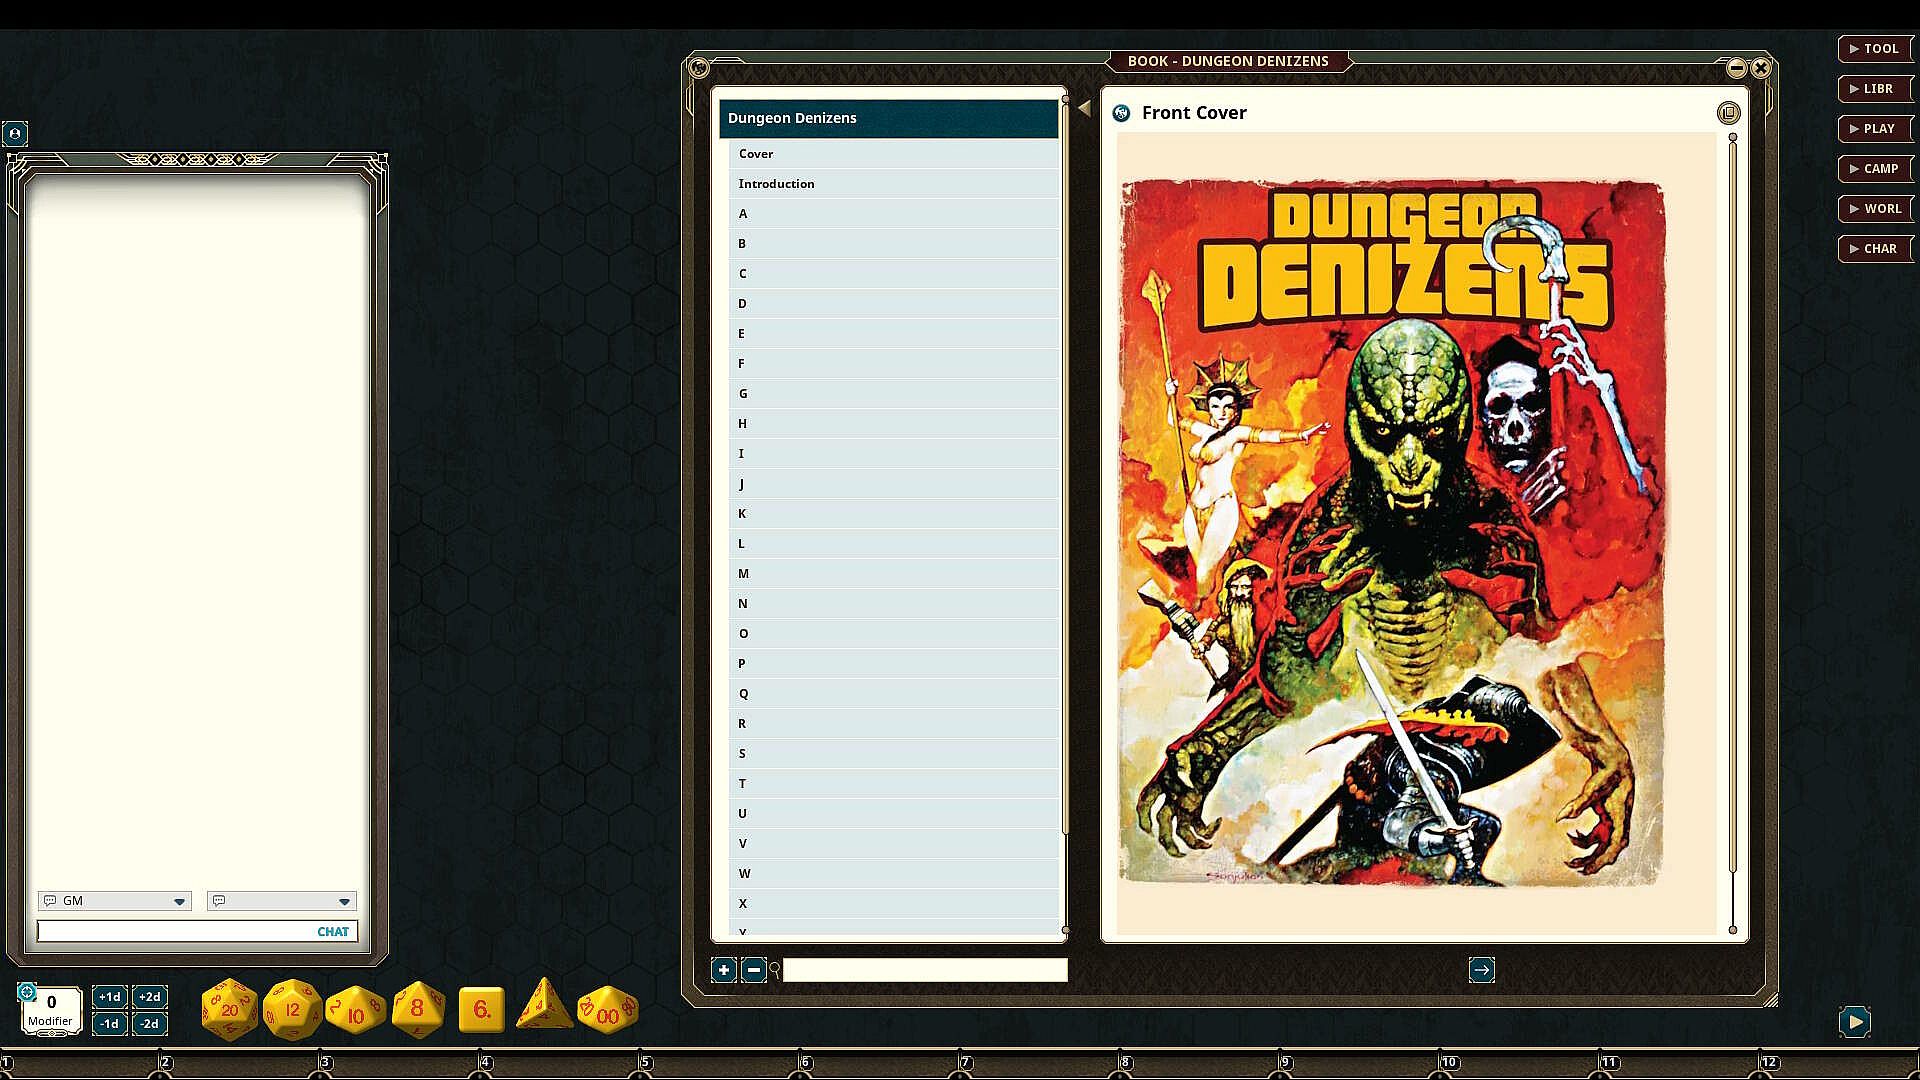
Task: Click the modifier targeting icon
Action: tap(27, 992)
